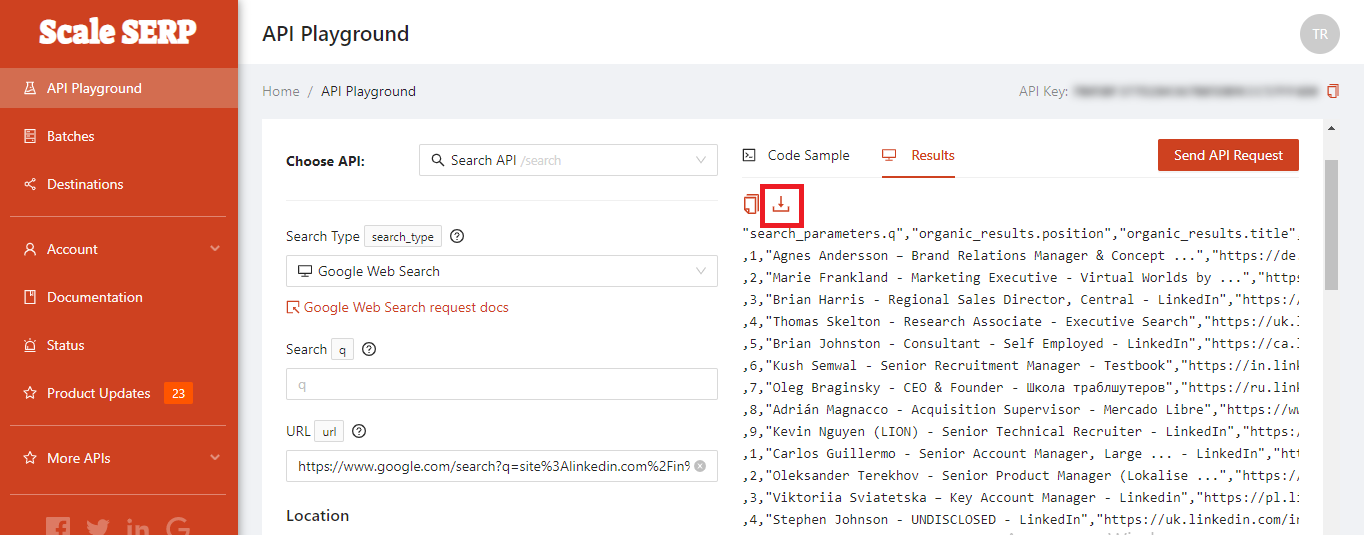Click the API Playground flask icon
This screenshot has width=1364, height=535.
click(30, 88)
